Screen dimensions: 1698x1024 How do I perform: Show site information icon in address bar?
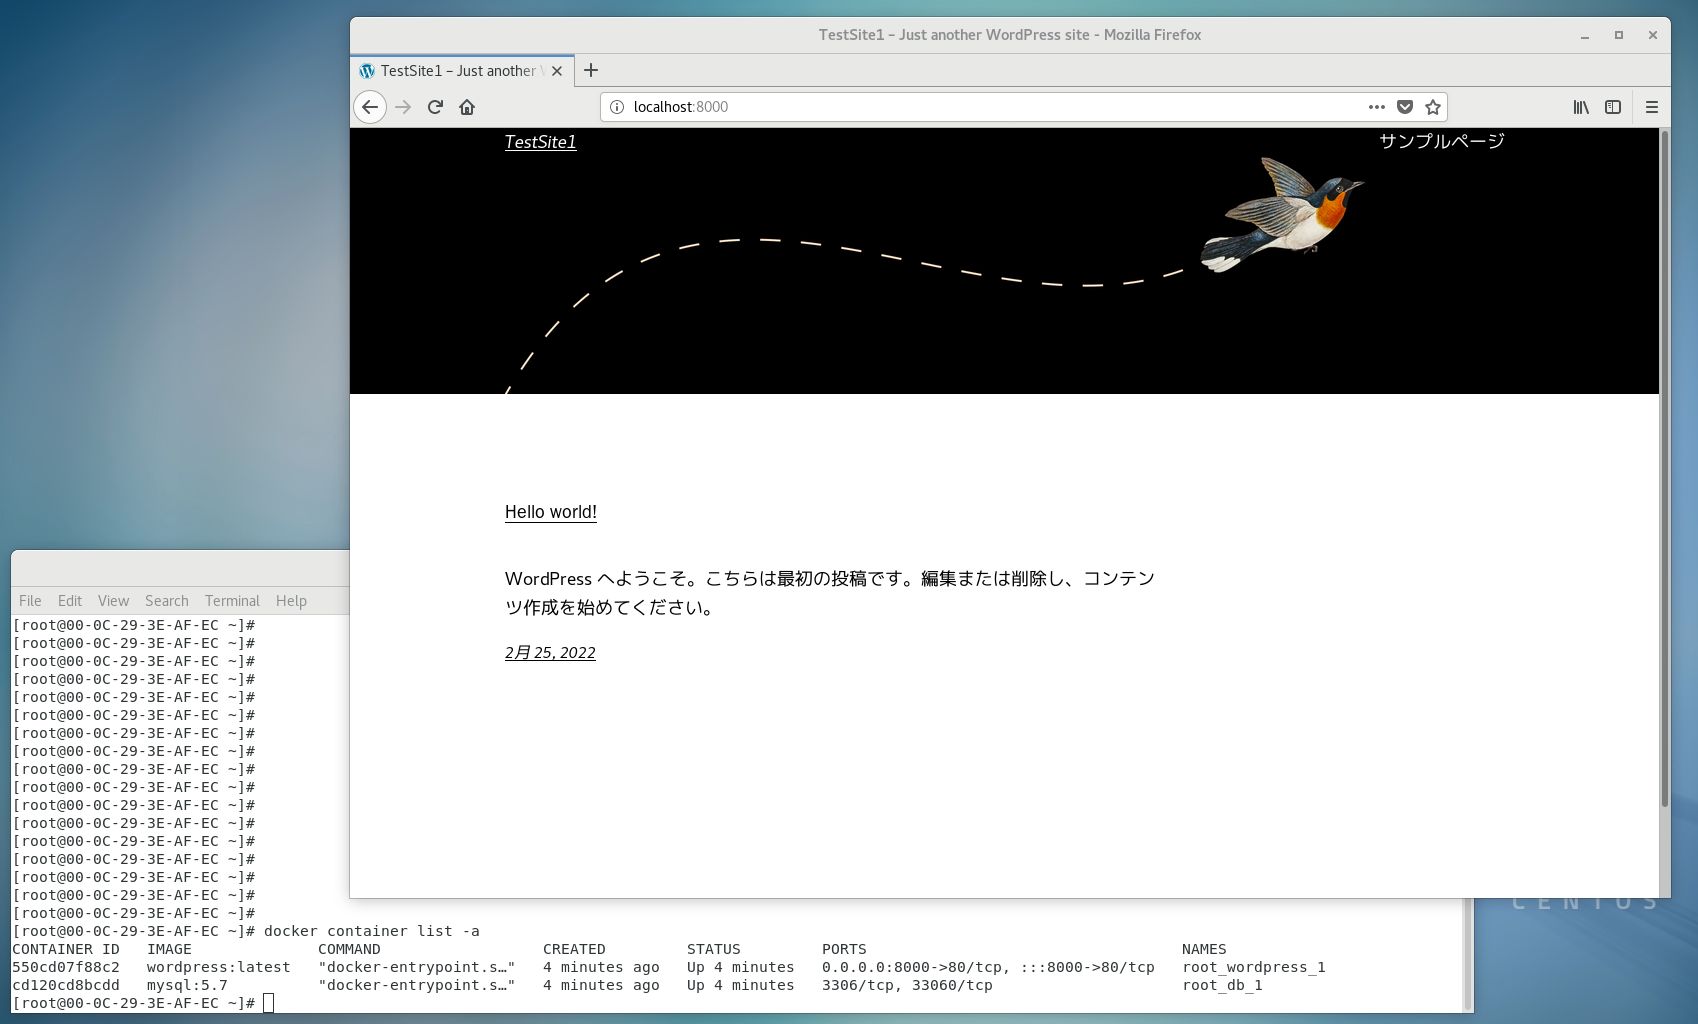[x=617, y=107]
